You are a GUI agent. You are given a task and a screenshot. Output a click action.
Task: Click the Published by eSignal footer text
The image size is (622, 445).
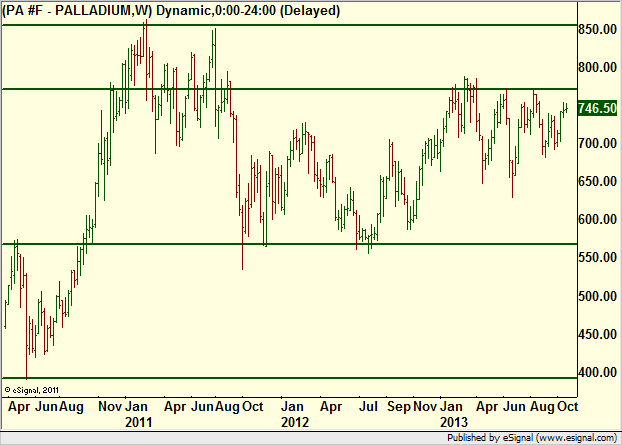click(x=532, y=438)
